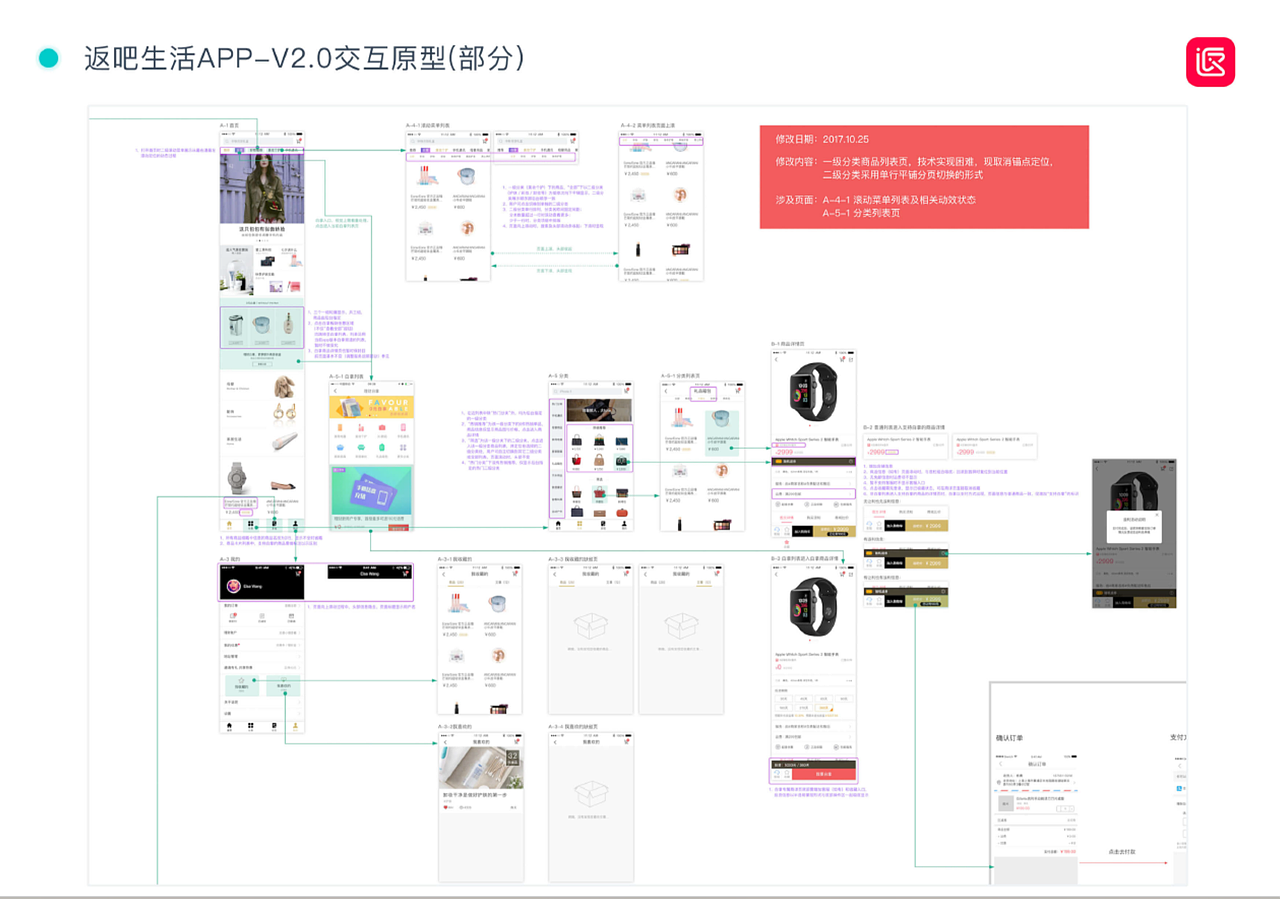Tap the search magnifier icon in the homepage search bar
Screen dimensions: 1280x899
[228, 141]
